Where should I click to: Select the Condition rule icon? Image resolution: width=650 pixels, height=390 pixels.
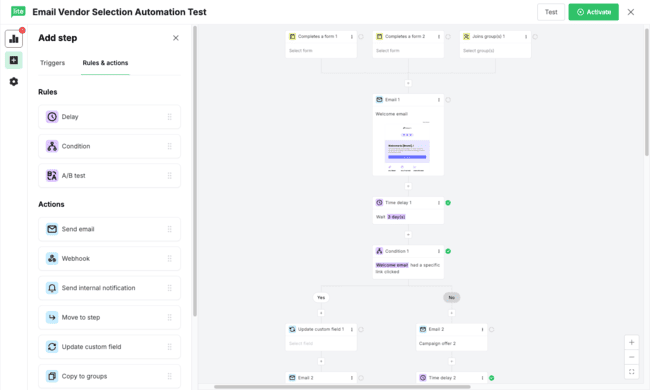pyautogui.click(x=52, y=146)
